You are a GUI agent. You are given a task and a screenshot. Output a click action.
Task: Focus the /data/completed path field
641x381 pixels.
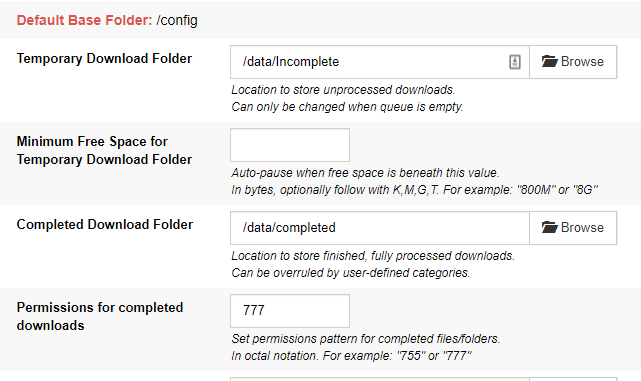(x=380, y=228)
